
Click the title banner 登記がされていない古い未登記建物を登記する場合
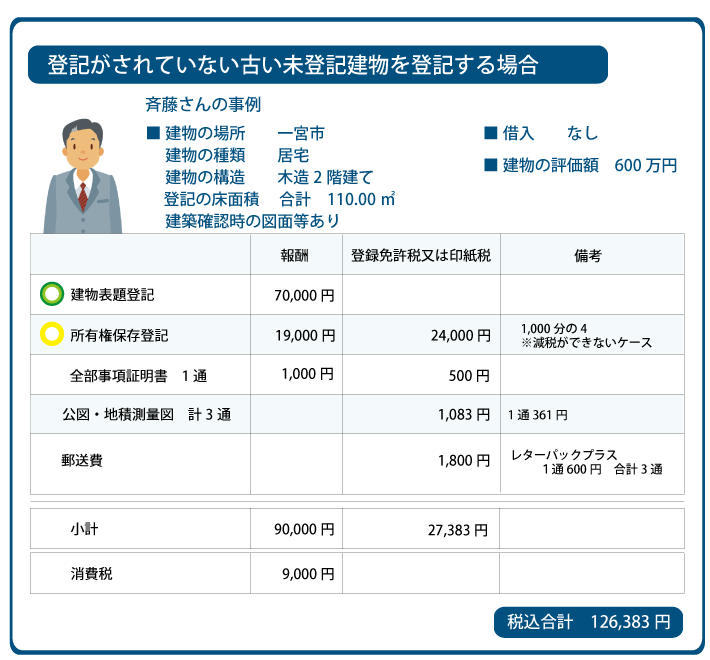point(318,64)
